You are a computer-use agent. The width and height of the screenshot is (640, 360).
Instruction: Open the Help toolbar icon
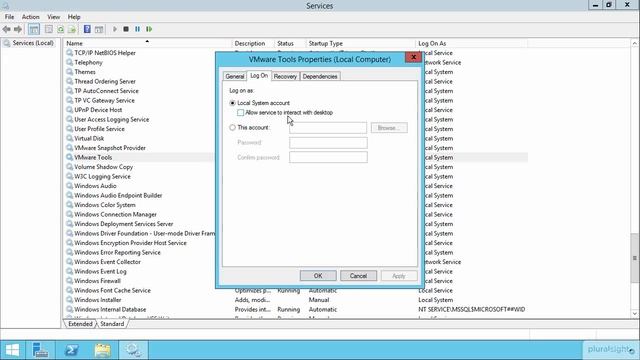point(87,29)
